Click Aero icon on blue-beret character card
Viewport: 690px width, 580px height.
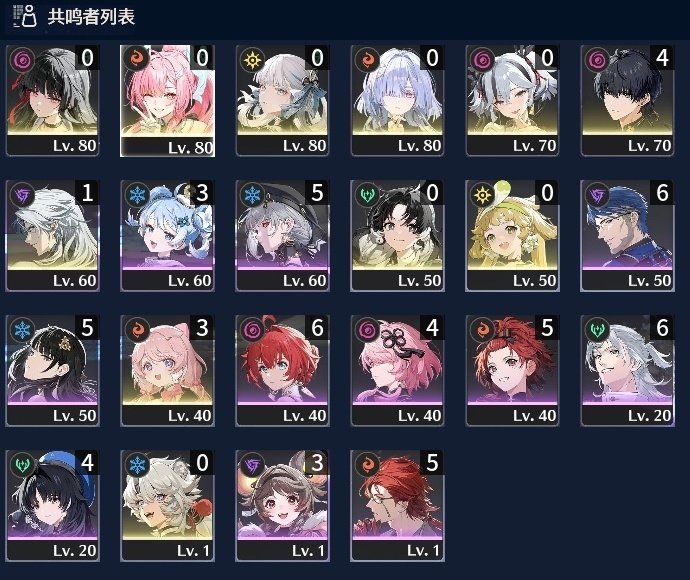[22, 465]
